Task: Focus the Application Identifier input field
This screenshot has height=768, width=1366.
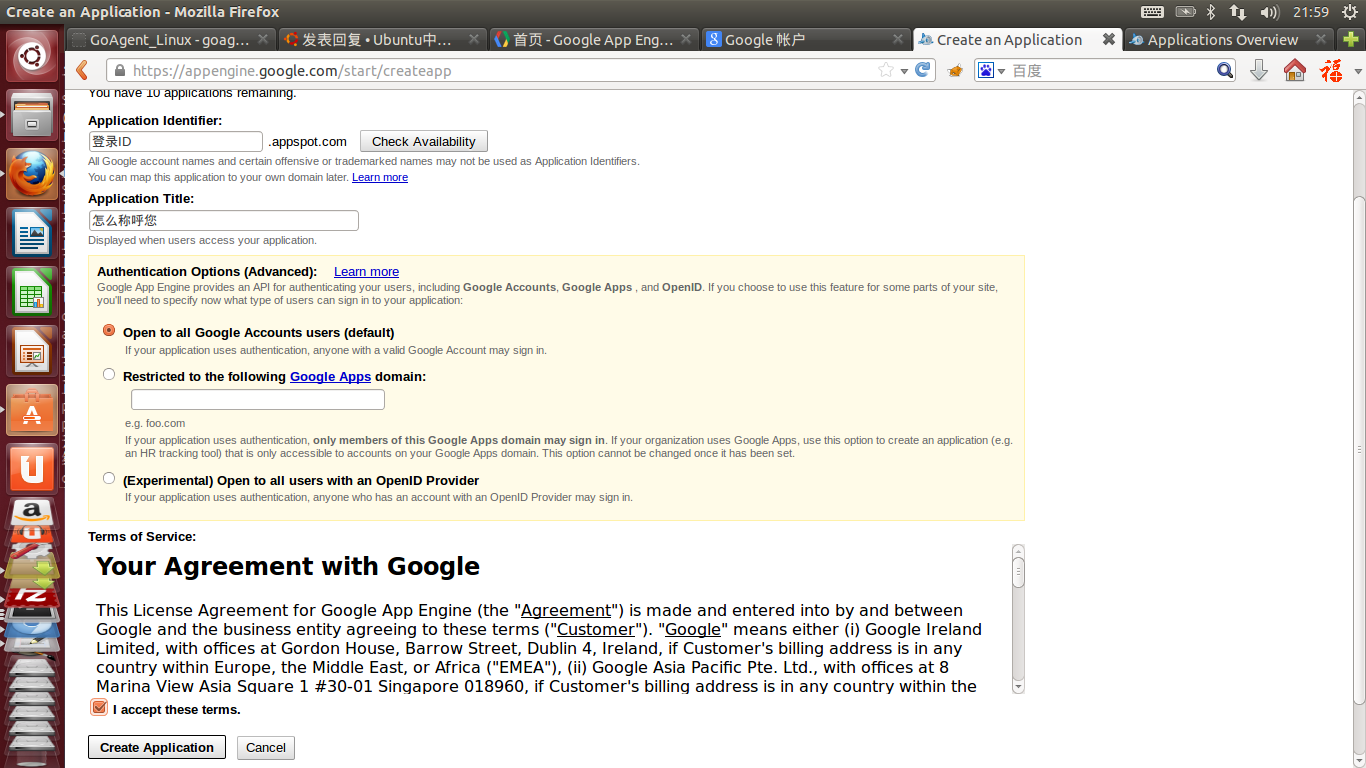Action: click(175, 141)
